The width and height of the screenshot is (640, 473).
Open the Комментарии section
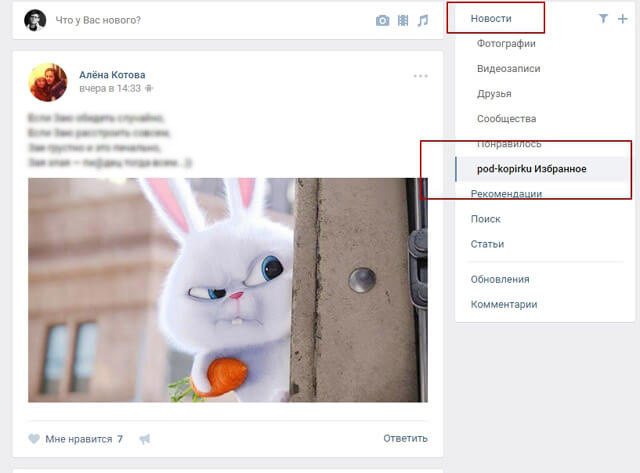(x=504, y=304)
